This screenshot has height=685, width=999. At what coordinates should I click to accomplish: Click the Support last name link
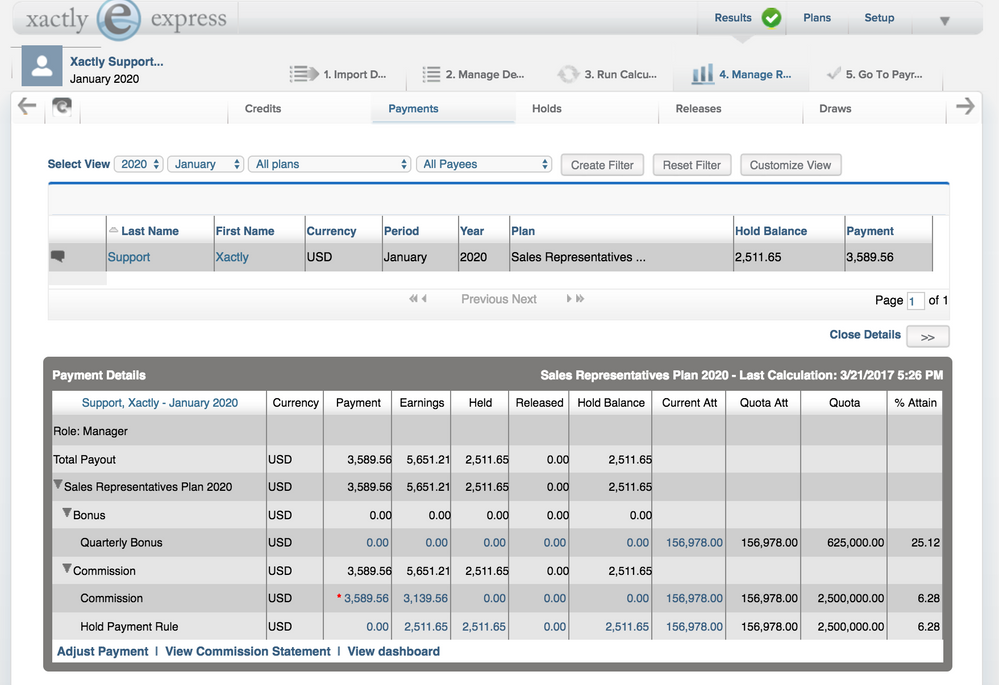129,257
